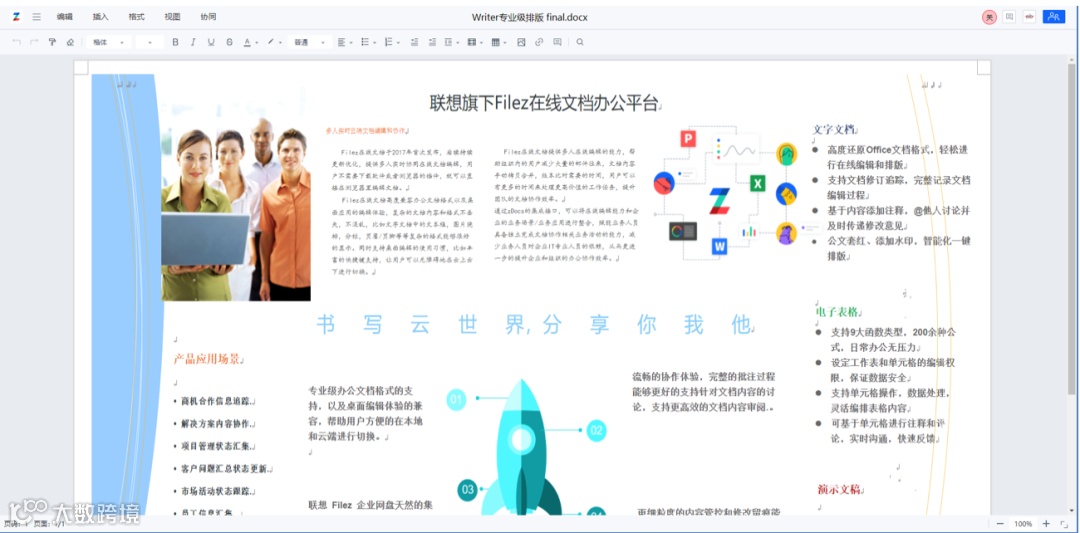
Task: Click the track changes icon at top right
Action: (1029, 17)
